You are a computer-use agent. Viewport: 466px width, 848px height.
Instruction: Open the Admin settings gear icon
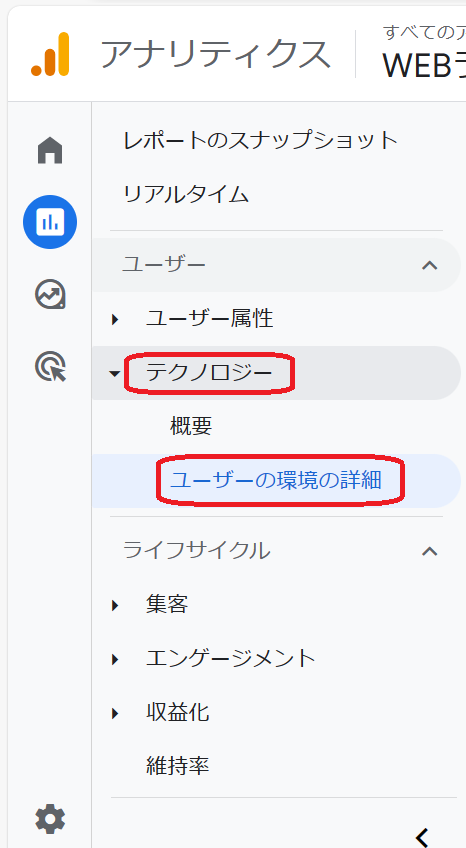coord(50,819)
